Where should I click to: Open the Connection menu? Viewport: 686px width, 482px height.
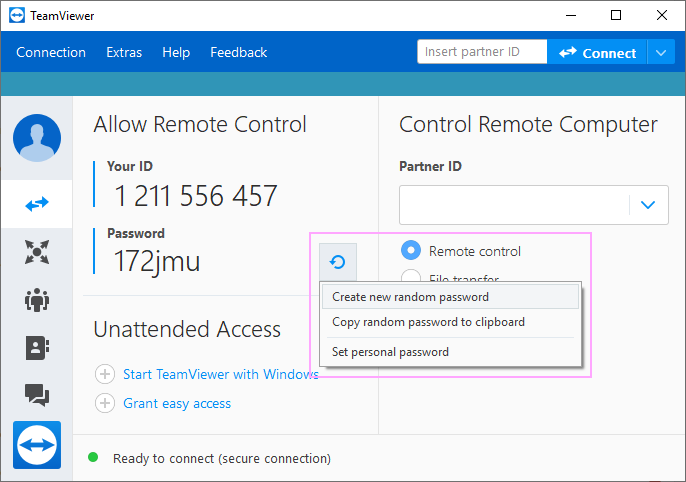pos(51,52)
